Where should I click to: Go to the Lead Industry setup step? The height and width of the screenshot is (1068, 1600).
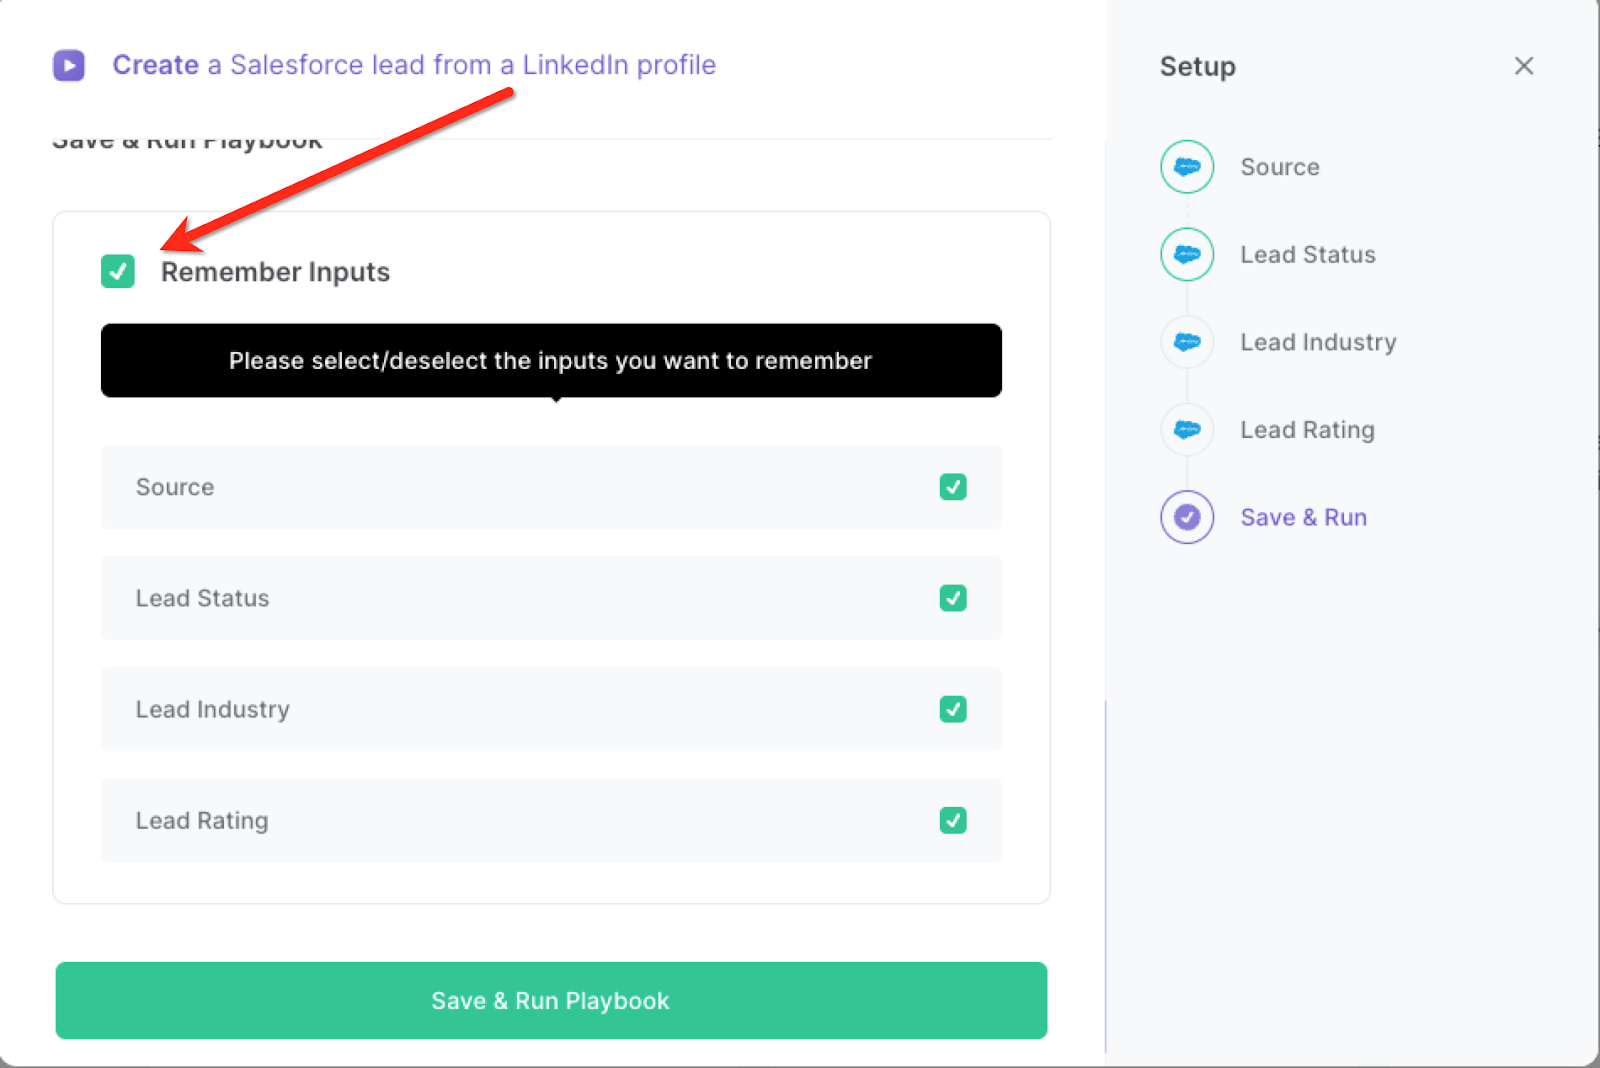1318,342
